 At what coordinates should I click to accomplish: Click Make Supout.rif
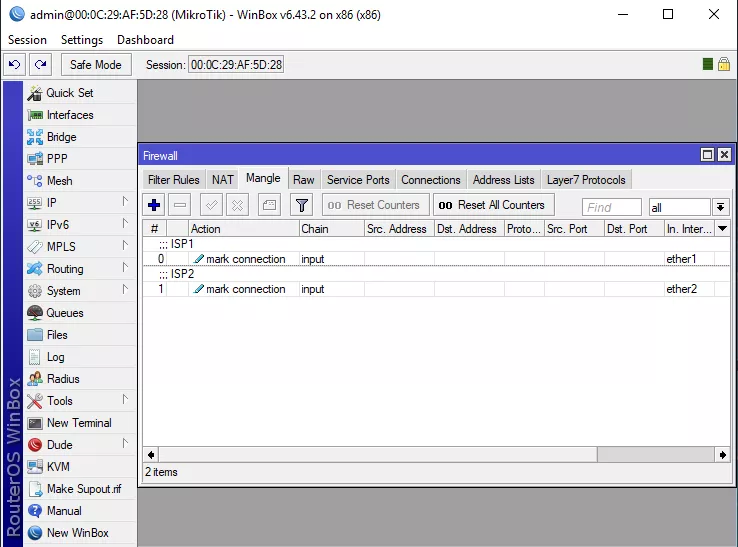pos(84,489)
